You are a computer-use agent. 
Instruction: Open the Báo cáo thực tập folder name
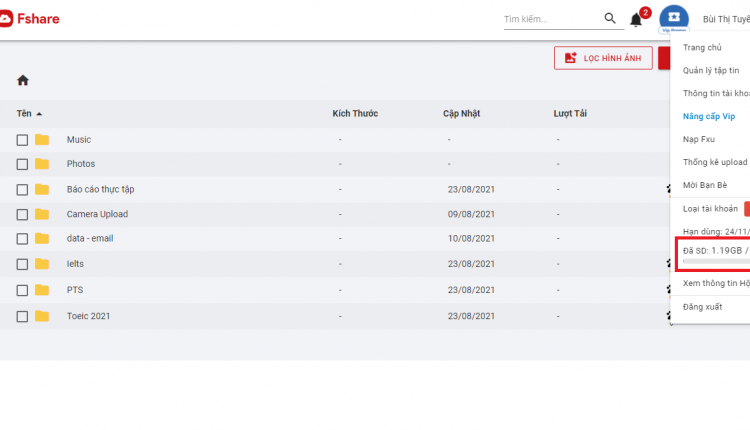click(x=100, y=189)
